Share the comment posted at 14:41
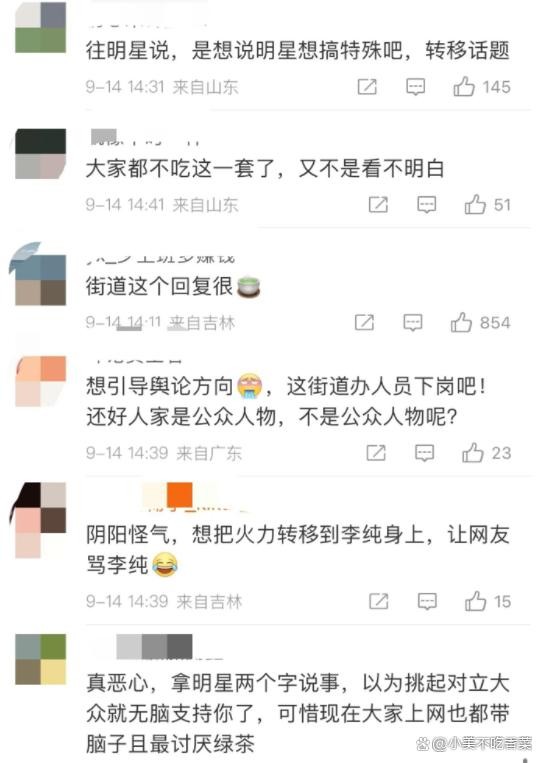This screenshot has width=543, height=763. pyautogui.click(x=378, y=204)
